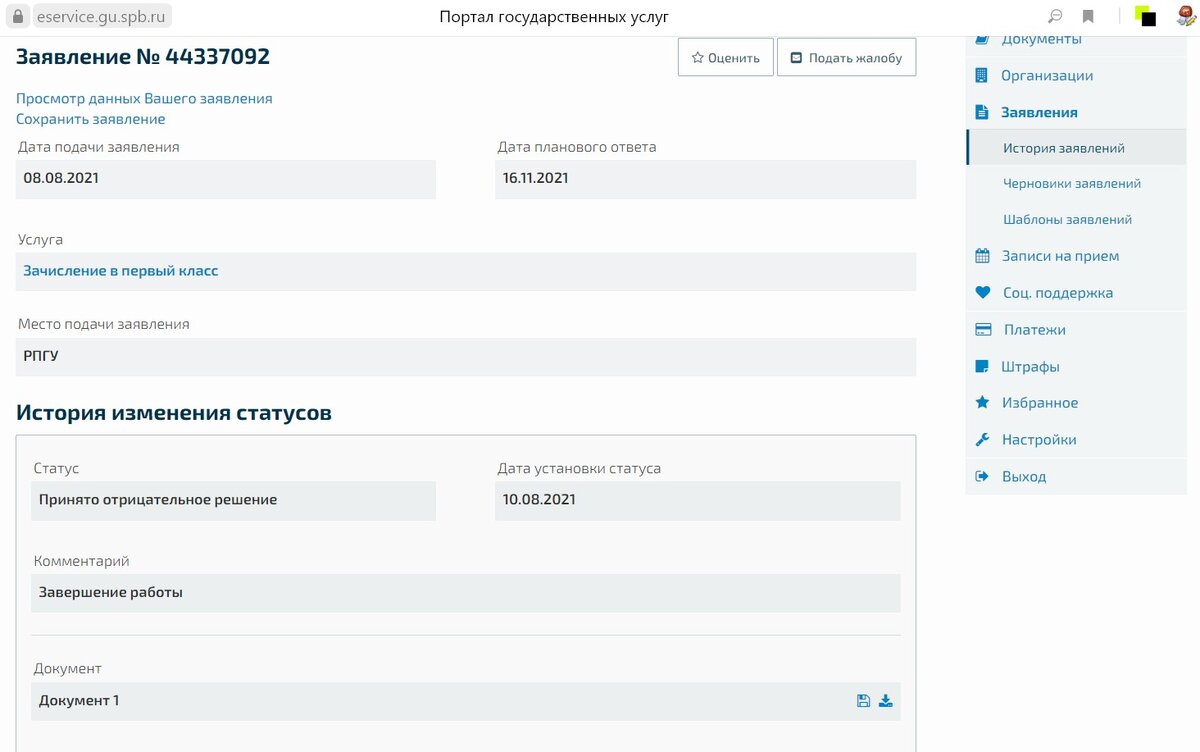Click the Принято отрицательное решение status
This screenshot has height=752, width=1200.
pyautogui.click(x=158, y=500)
